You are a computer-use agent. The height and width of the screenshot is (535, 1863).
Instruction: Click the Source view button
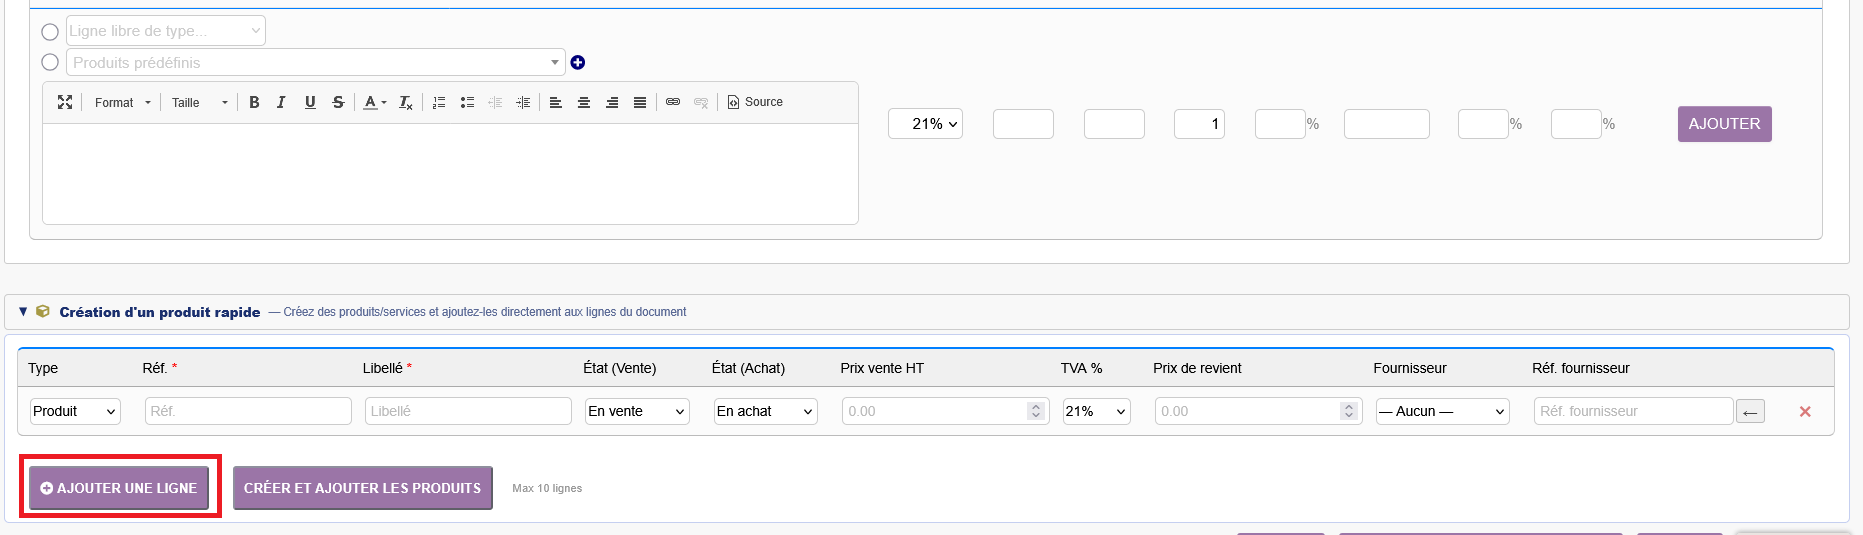tap(755, 102)
